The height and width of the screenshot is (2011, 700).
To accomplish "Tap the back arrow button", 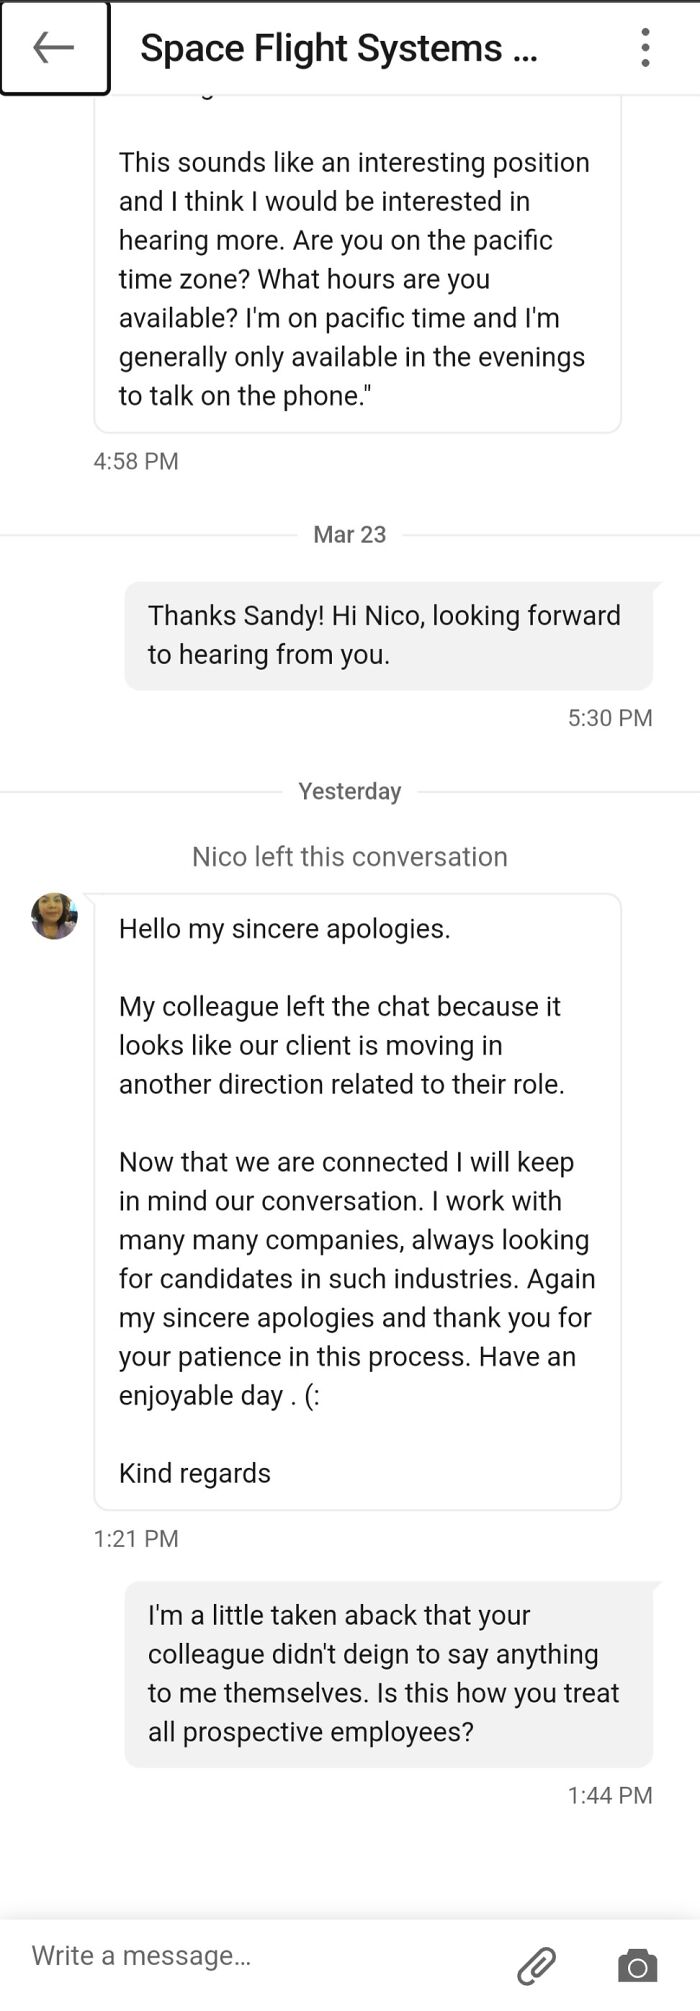I will tap(54, 48).
